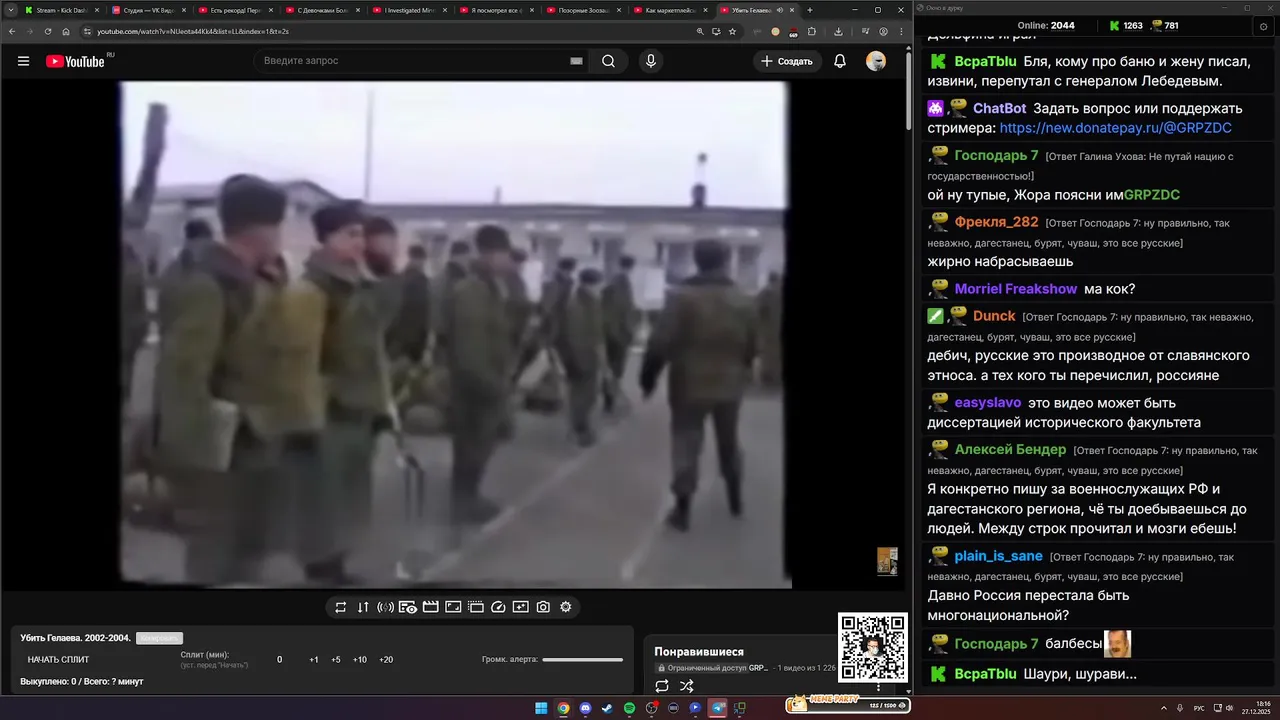
Task: Add +10 minutes to split
Action: click(x=360, y=660)
